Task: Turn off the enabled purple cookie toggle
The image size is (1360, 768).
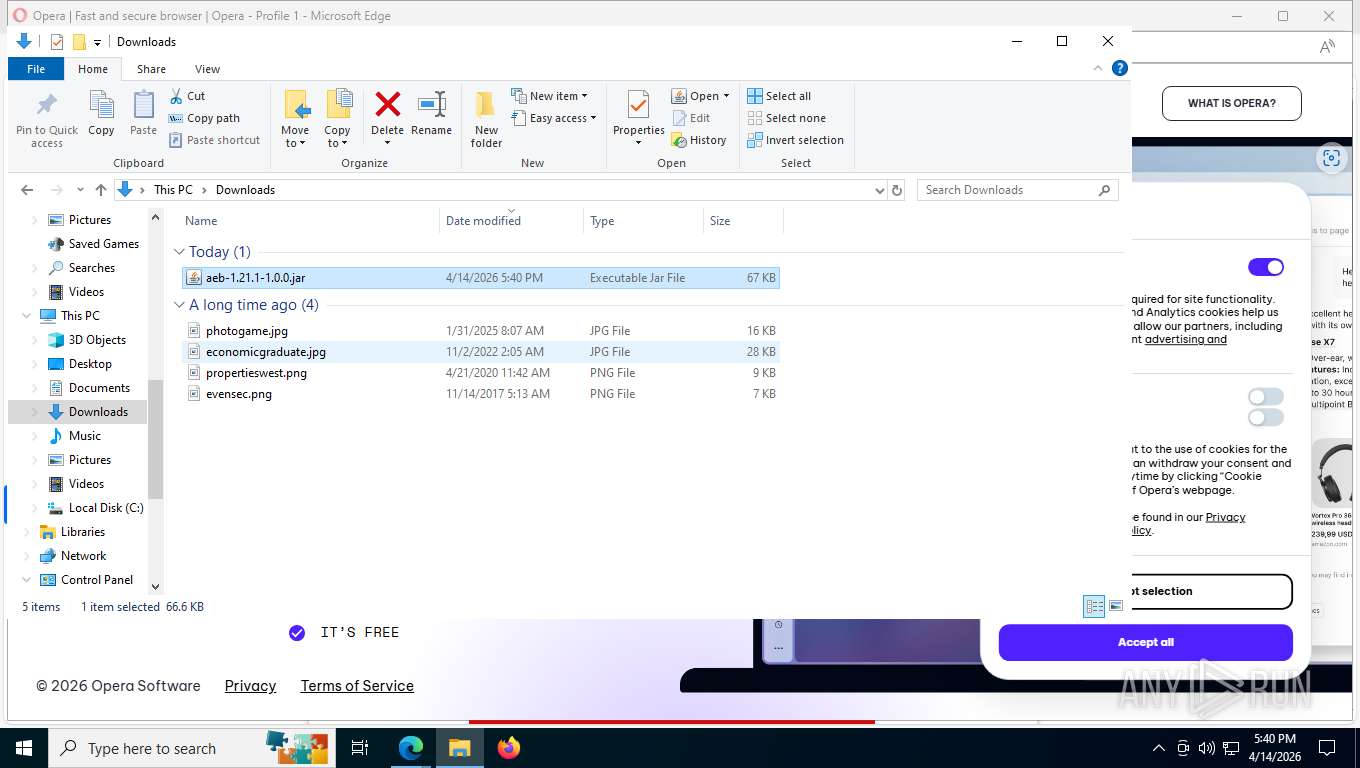Action: point(1266,267)
